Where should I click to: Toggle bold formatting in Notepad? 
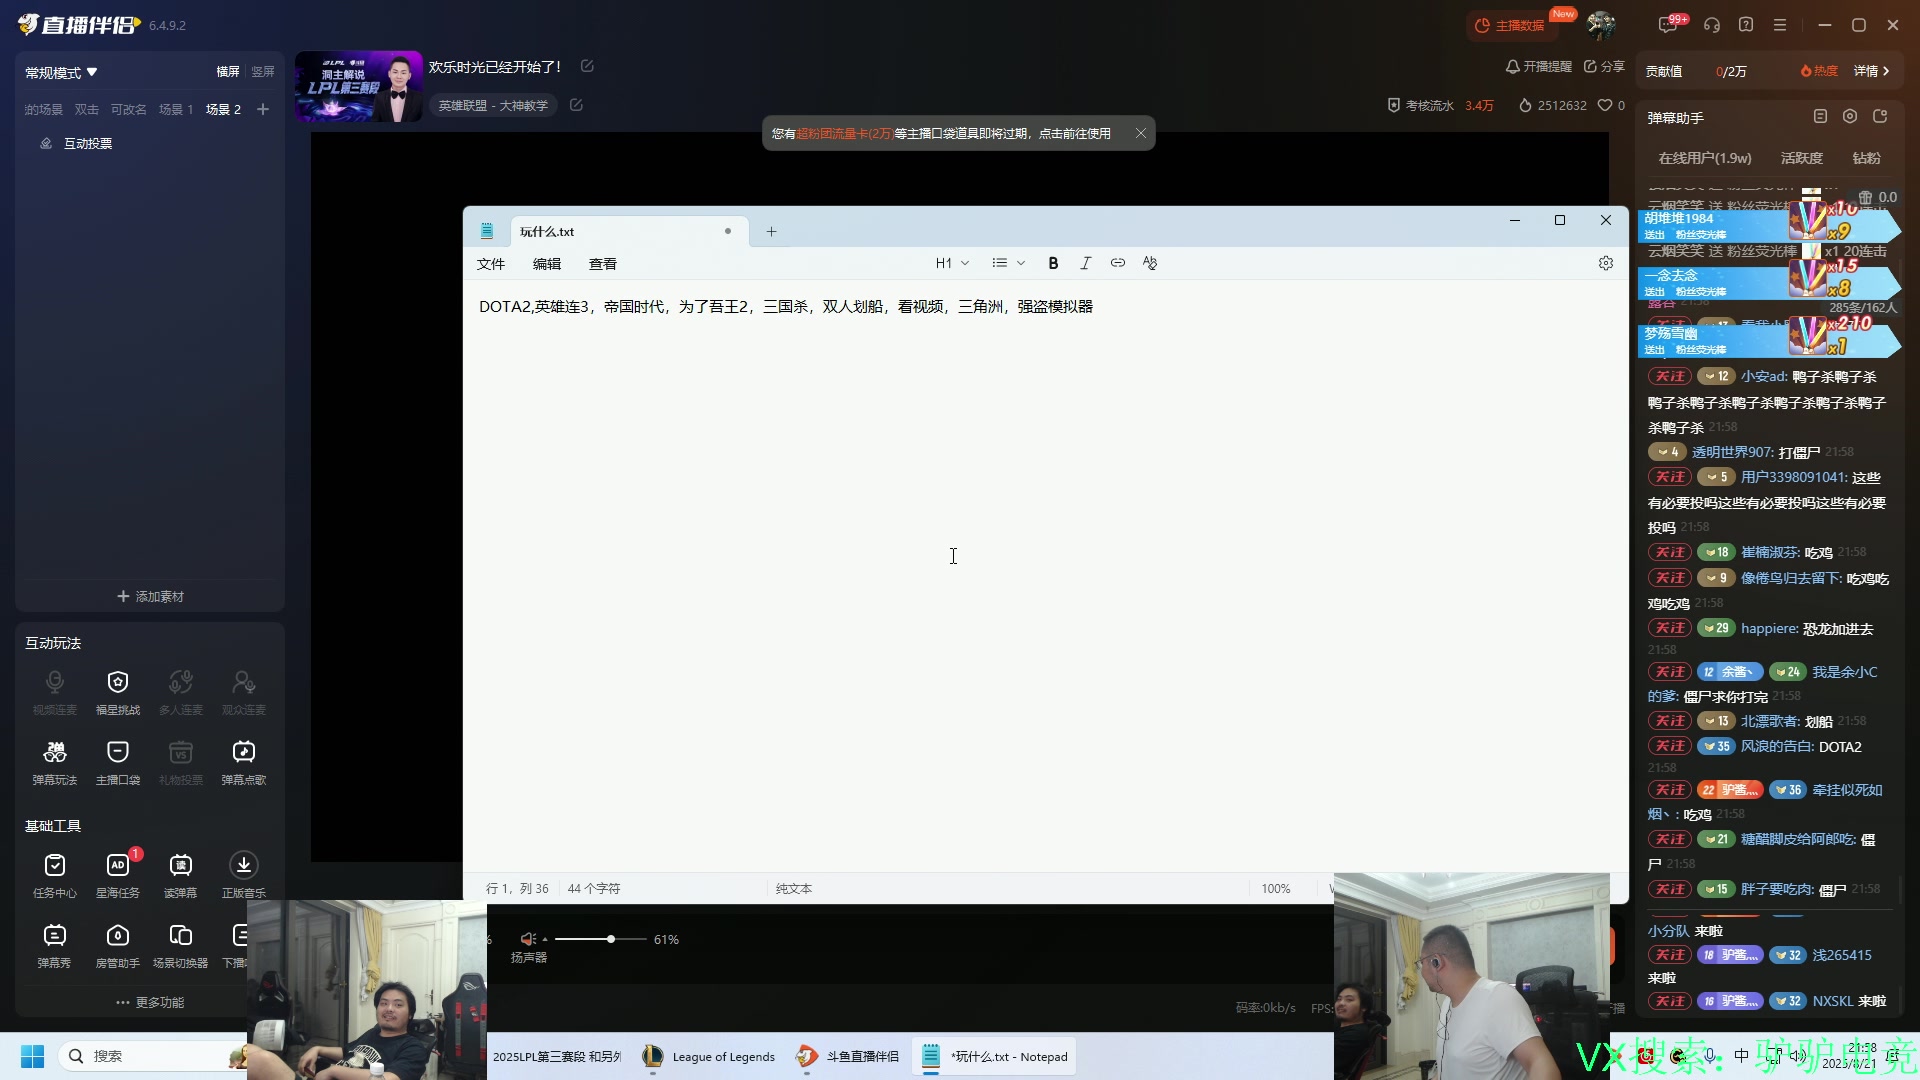[x=1053, y=263]
